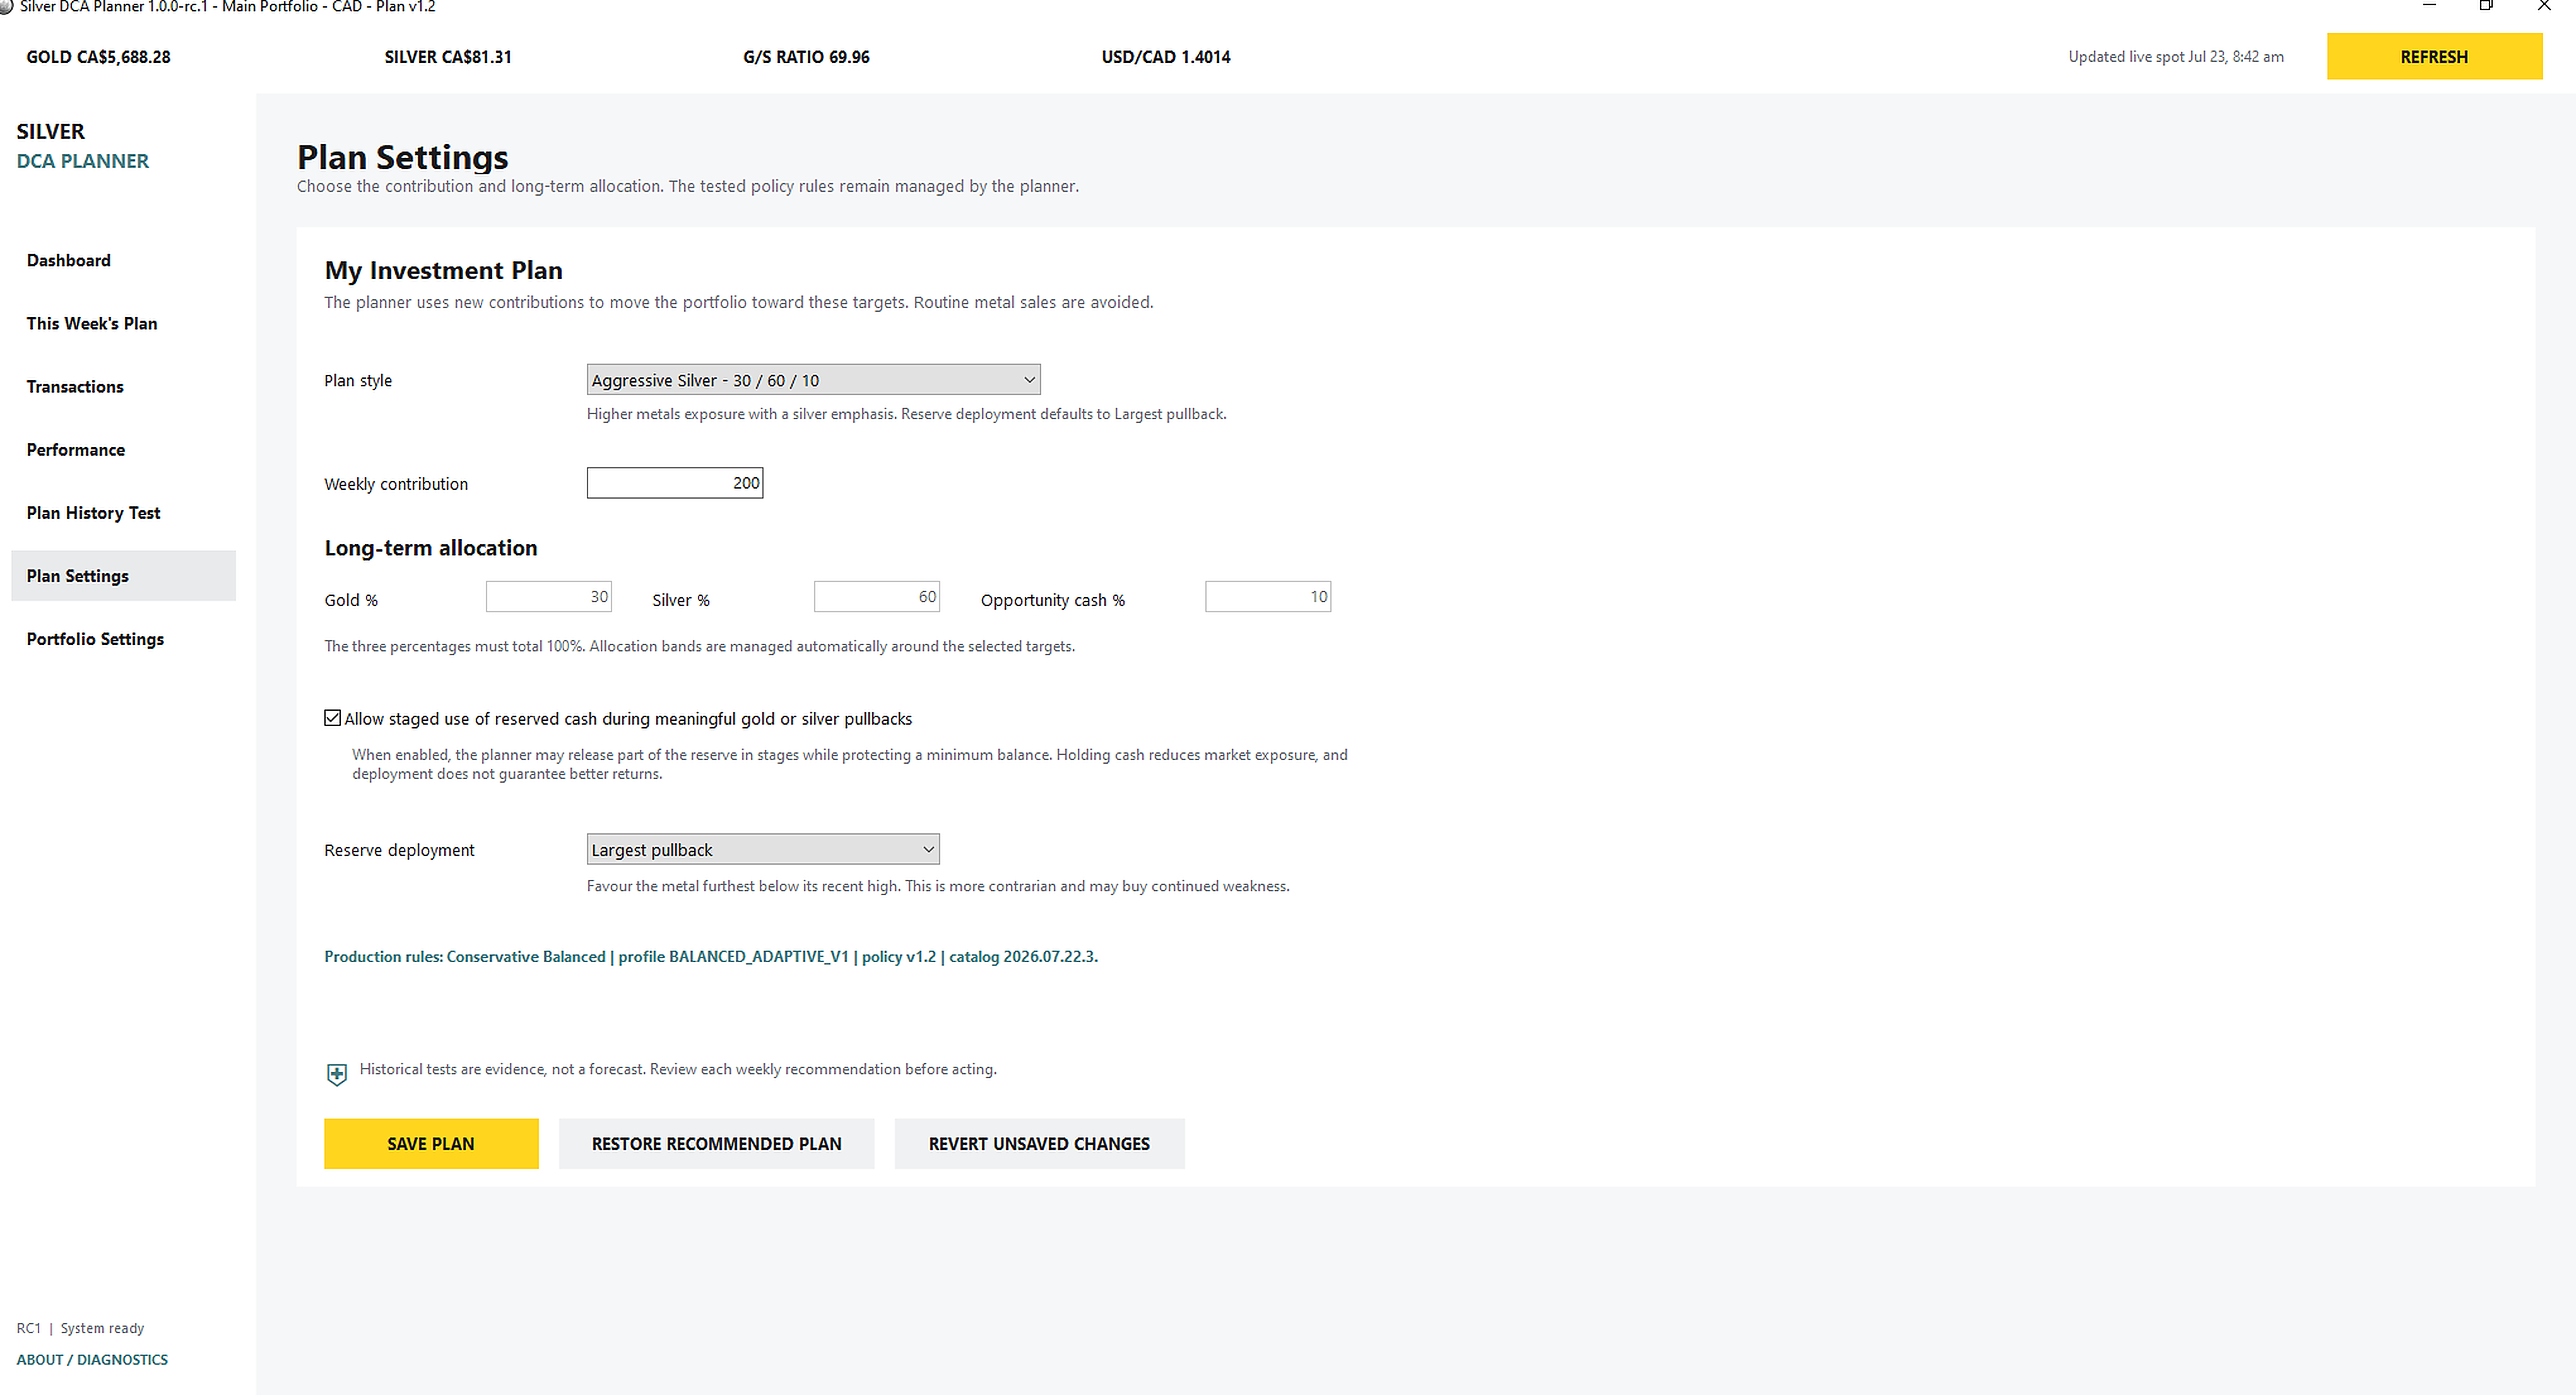This screenshot has width=2576, height=1395.
Task: Click the SILVER DCA PLANNER logo text
Action: tap(82, 146)
